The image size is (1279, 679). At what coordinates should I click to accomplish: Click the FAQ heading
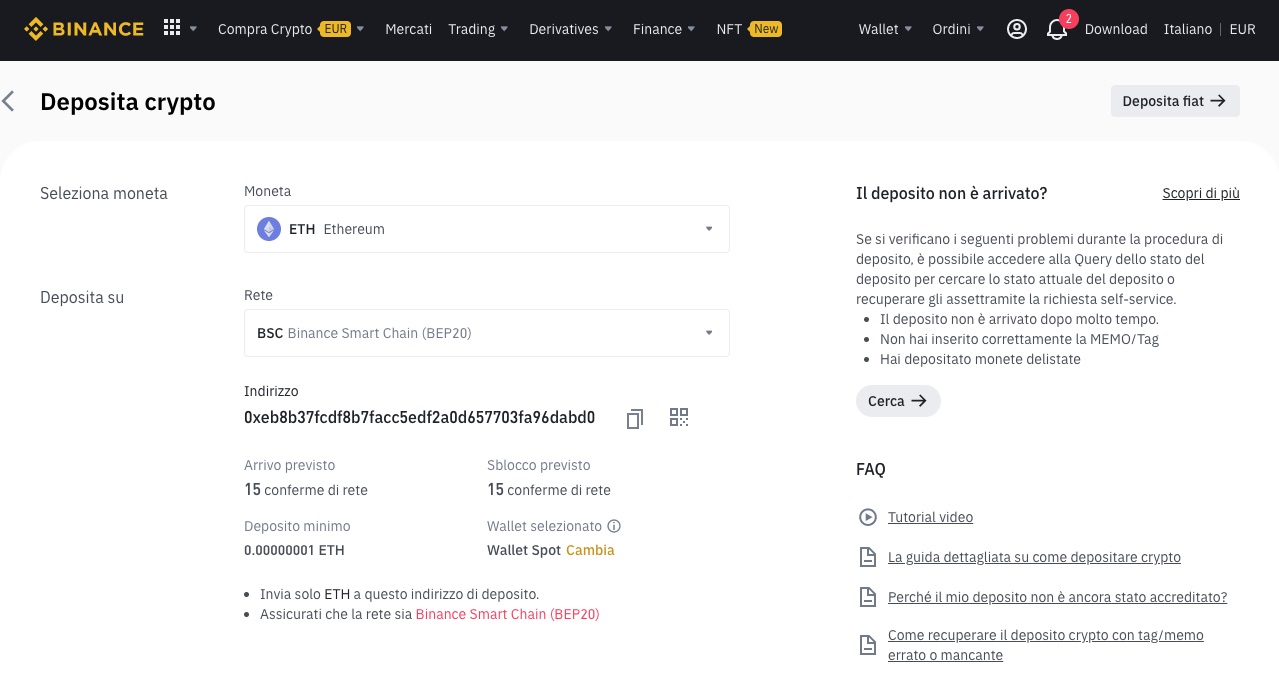871,469
